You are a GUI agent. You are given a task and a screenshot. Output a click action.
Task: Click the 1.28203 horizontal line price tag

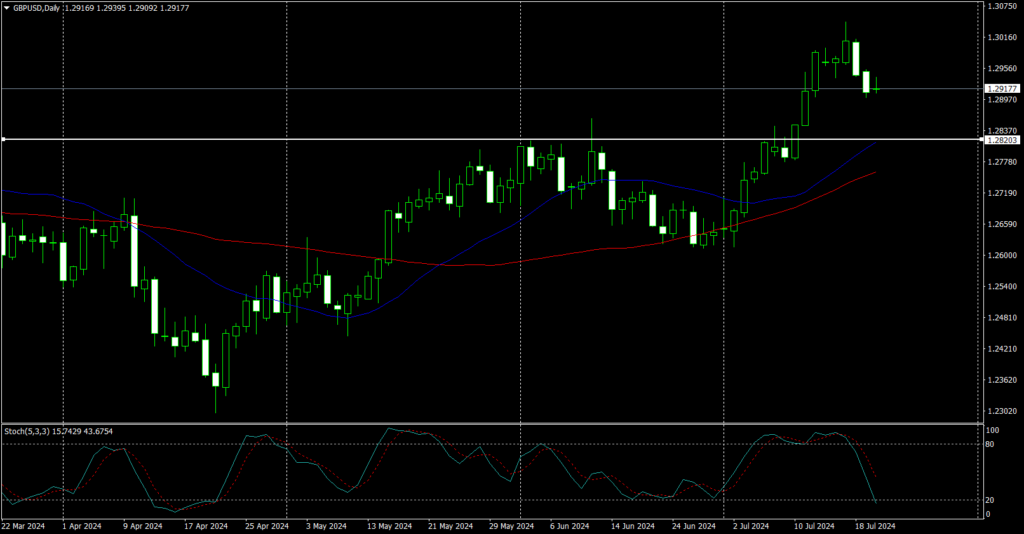point(1002,140)
